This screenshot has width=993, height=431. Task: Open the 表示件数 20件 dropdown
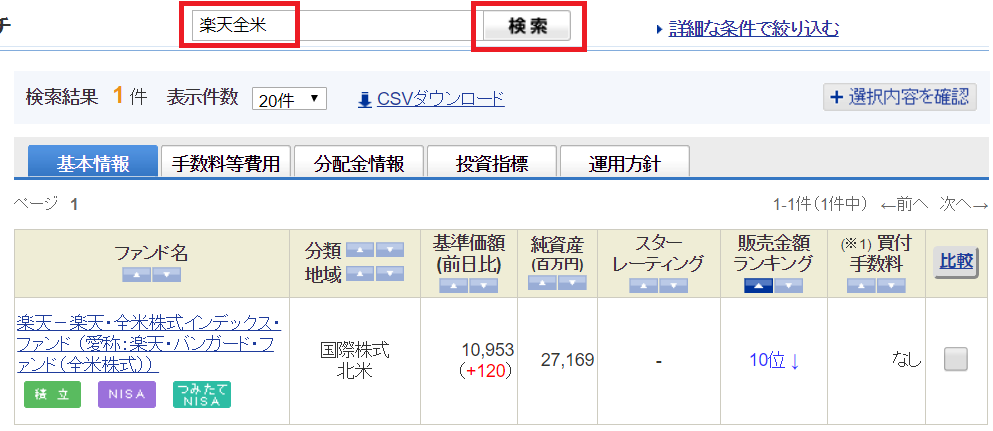click(289, 99)
